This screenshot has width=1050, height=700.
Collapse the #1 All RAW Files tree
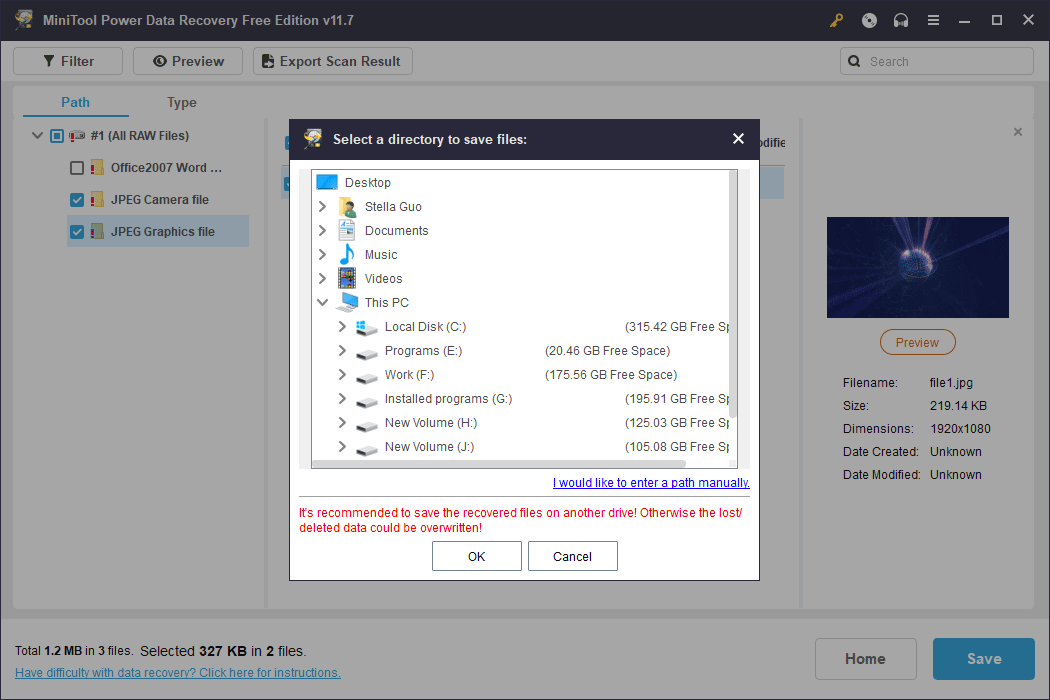click(38, 136)
